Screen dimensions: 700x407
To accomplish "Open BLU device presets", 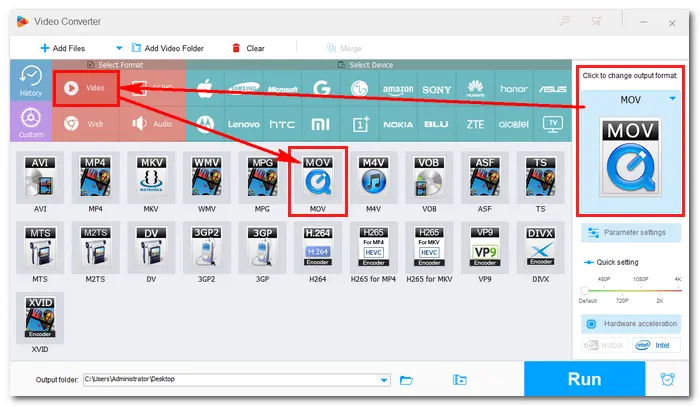I will point(437,124).
